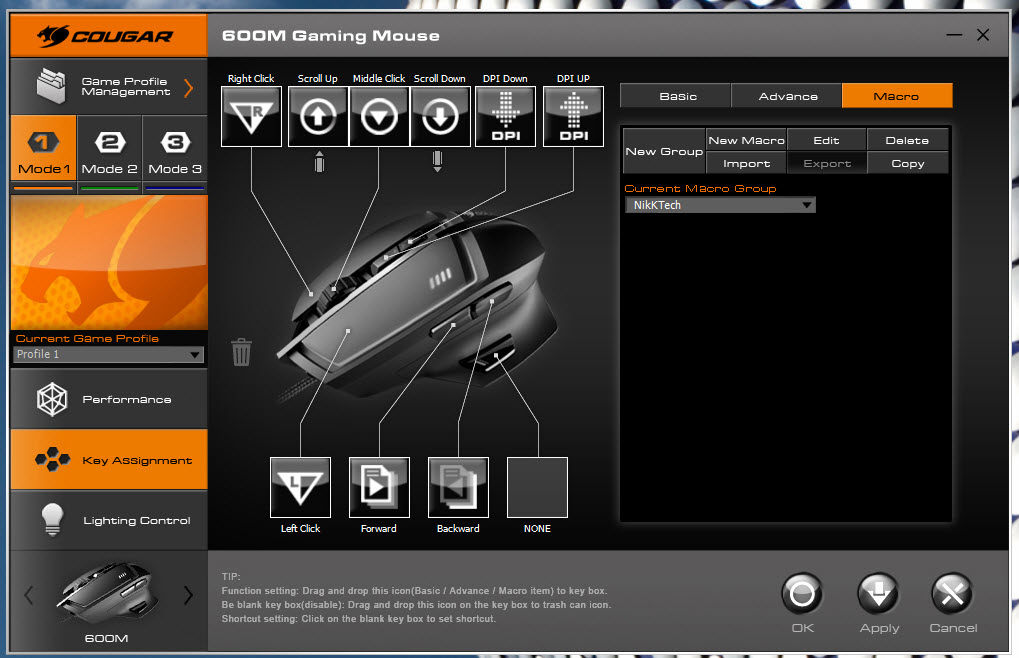1019x658 pixels.
Task: Switch to the Macro tab
Action: click(897, 95)
